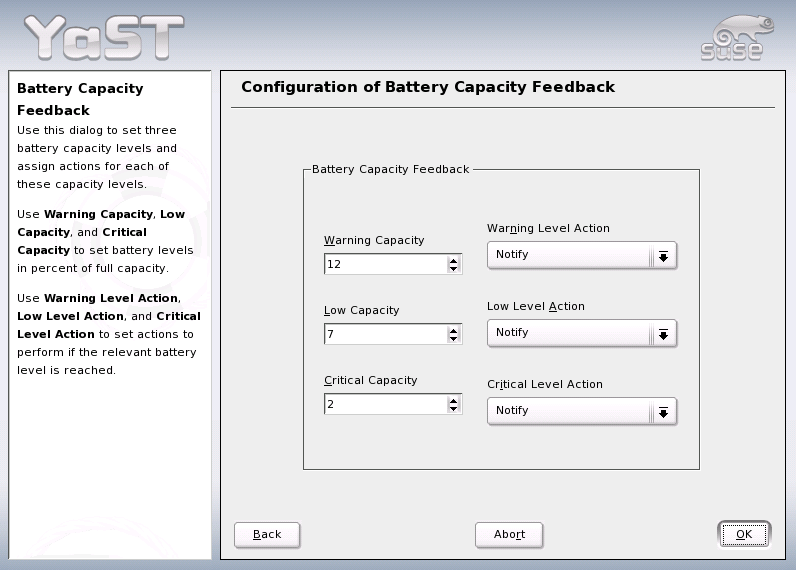Click the SUSE chameleon logo

737,38
